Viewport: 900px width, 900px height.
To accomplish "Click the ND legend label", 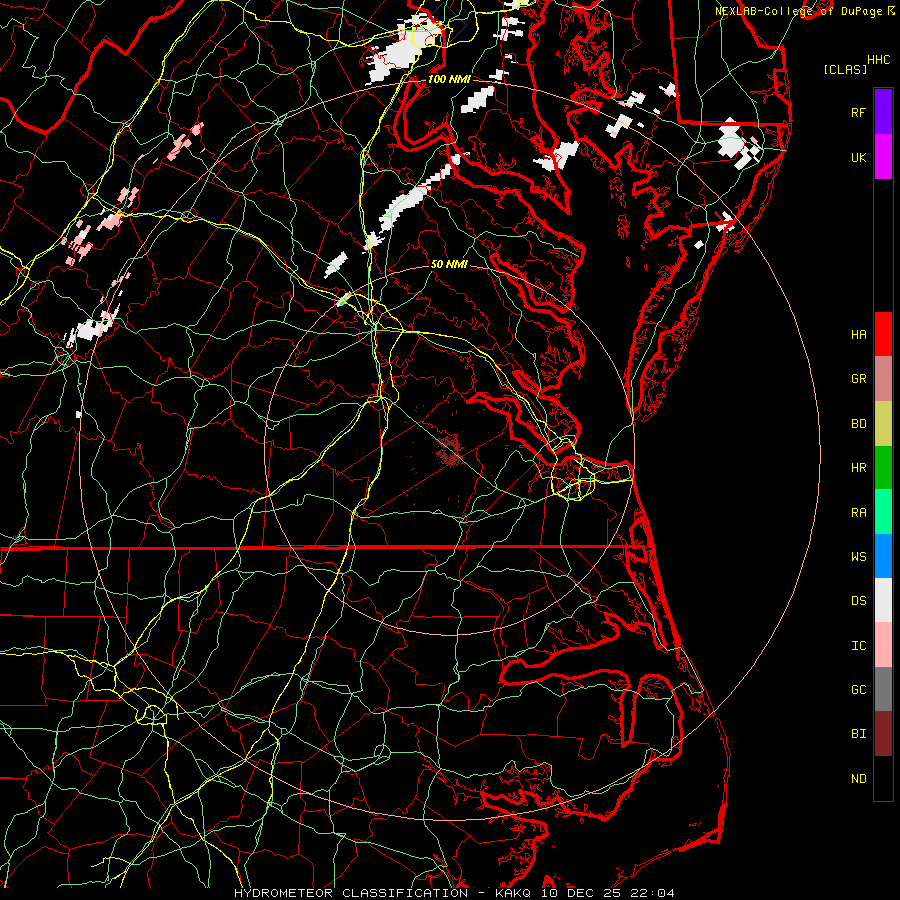I will (x=859, y=778).
